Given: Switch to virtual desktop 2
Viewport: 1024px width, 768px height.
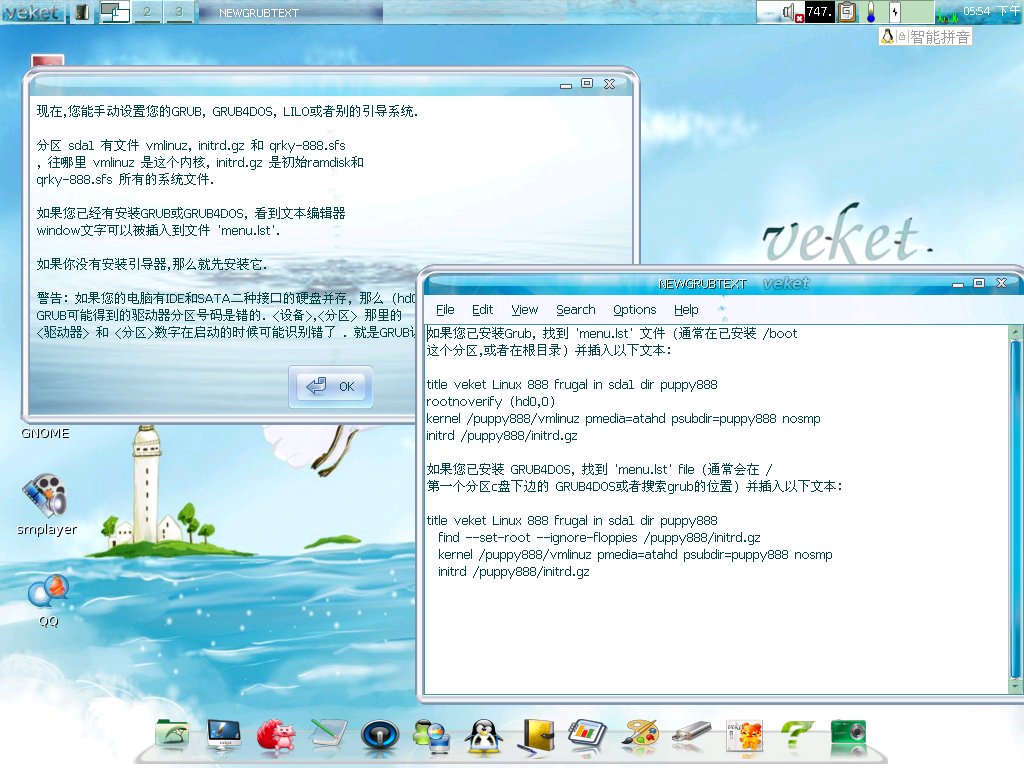Looking at the screenshot, I should pos(147,12).
